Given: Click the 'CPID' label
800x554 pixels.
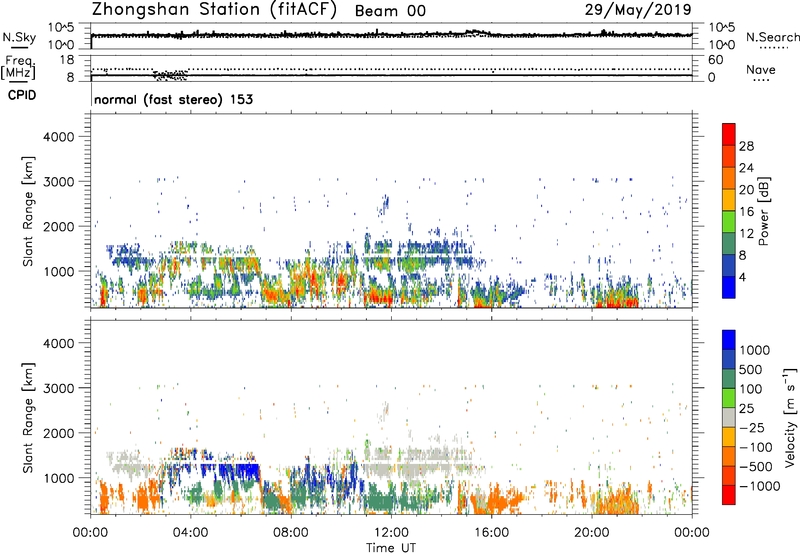Looking at the screenshot, I should click(x=22, y=95).
